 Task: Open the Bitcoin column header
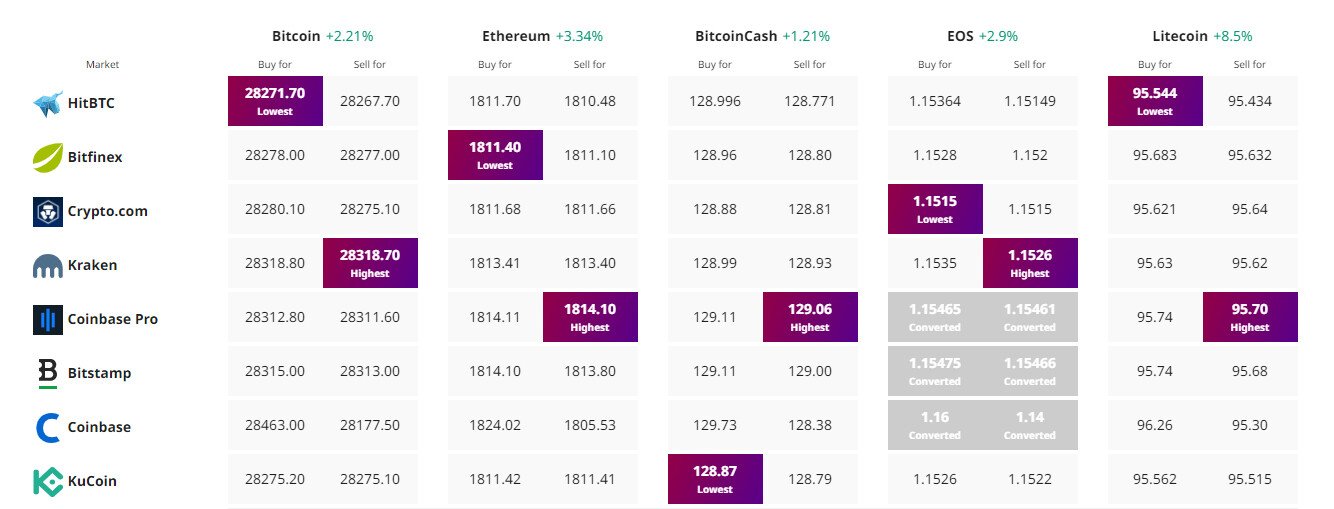click(x=296, y=36)
